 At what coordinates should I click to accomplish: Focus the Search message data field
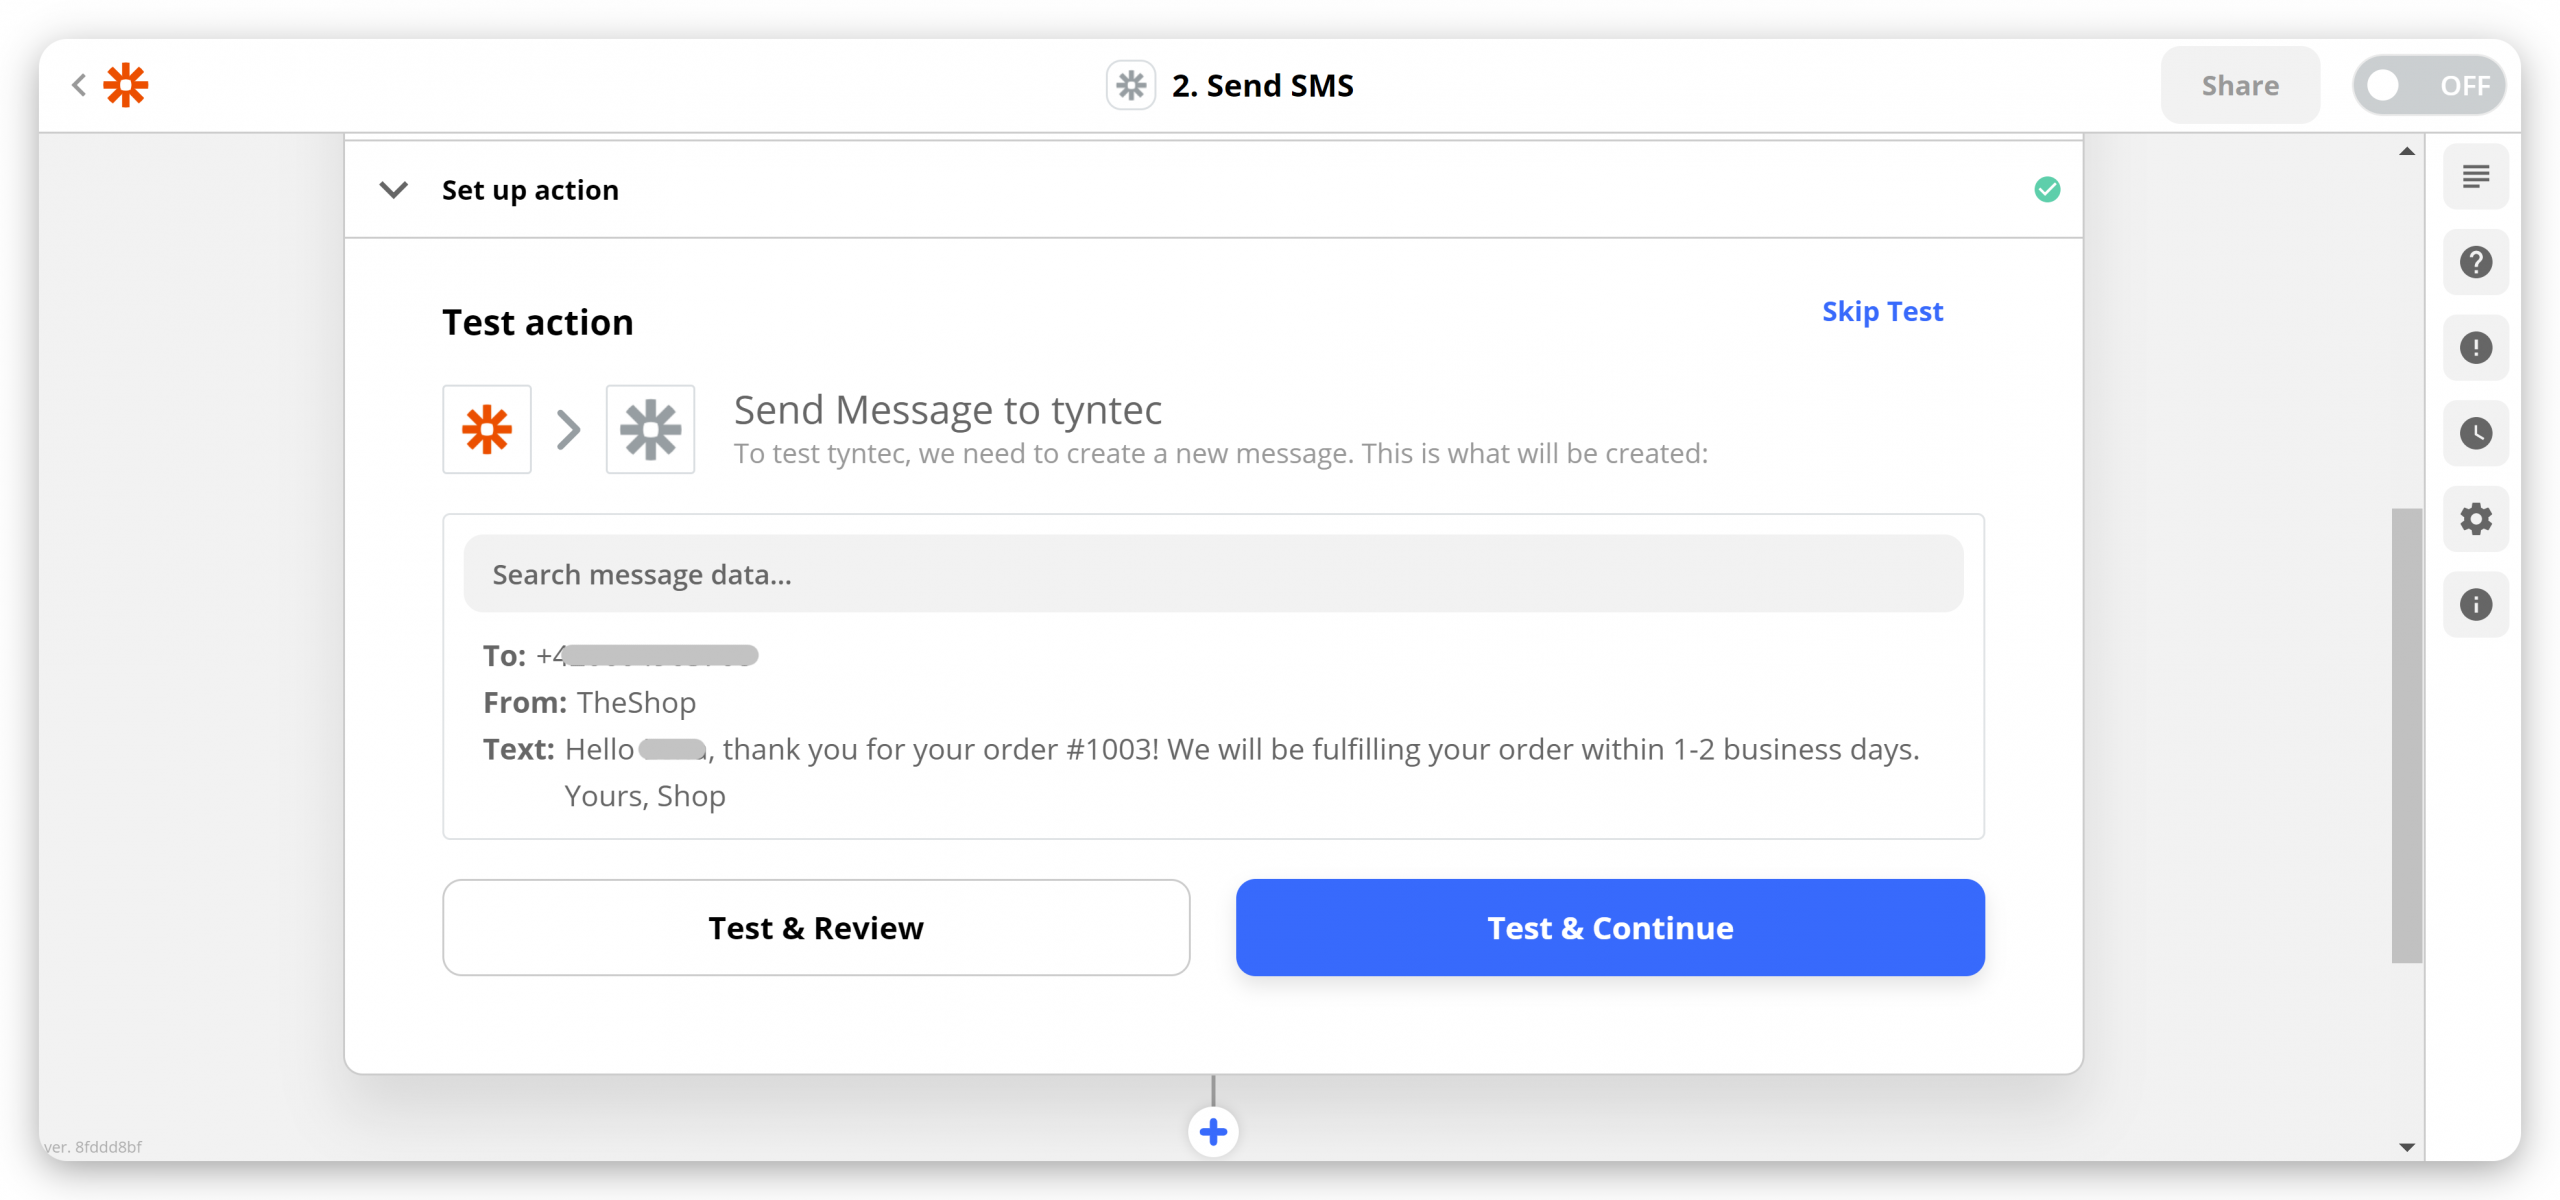tap(1213, 574)
